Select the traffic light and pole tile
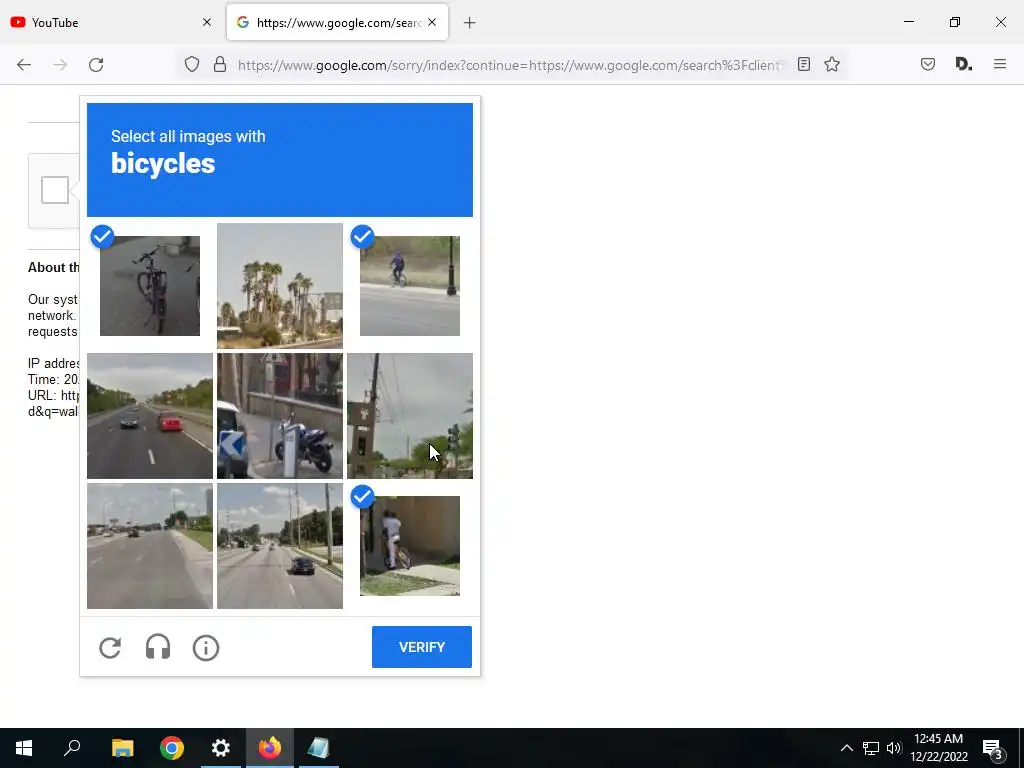The height and width of the screenshot is (768, 1024). 409,416
